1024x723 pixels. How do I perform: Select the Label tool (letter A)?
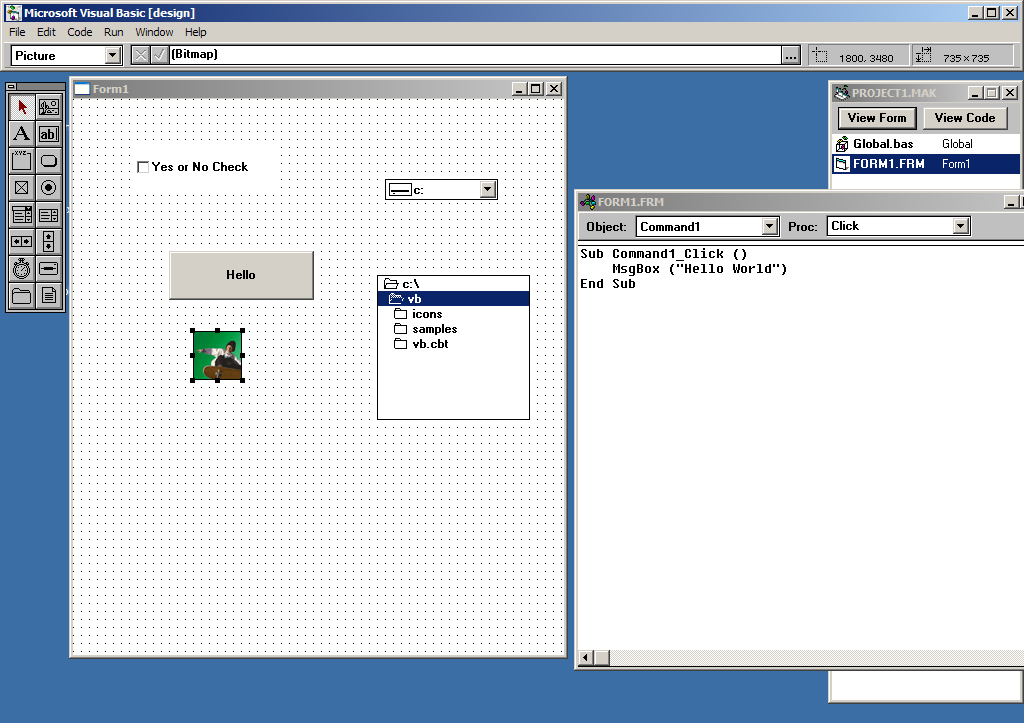[x=22, y=134]
